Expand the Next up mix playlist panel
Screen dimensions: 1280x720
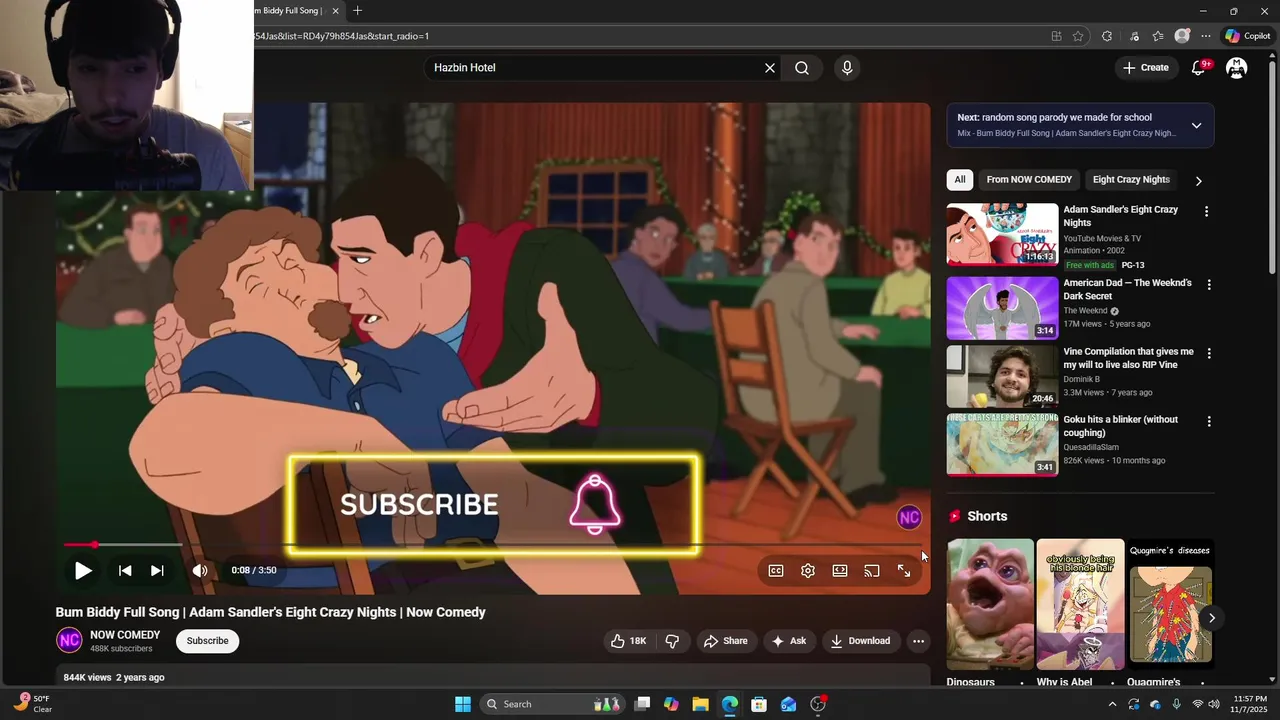pyautogui.click(x=1196, y=126)
